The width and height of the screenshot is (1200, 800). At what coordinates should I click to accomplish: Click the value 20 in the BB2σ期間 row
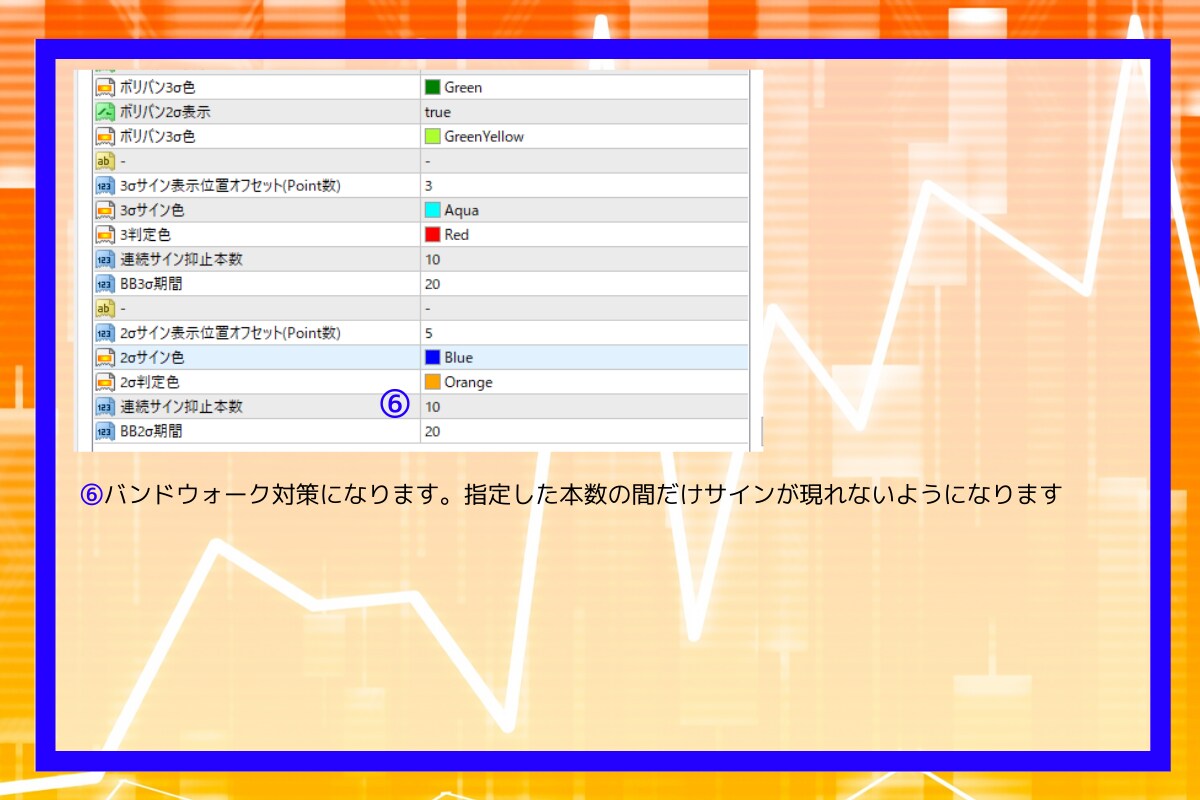[x=432, y=431]
